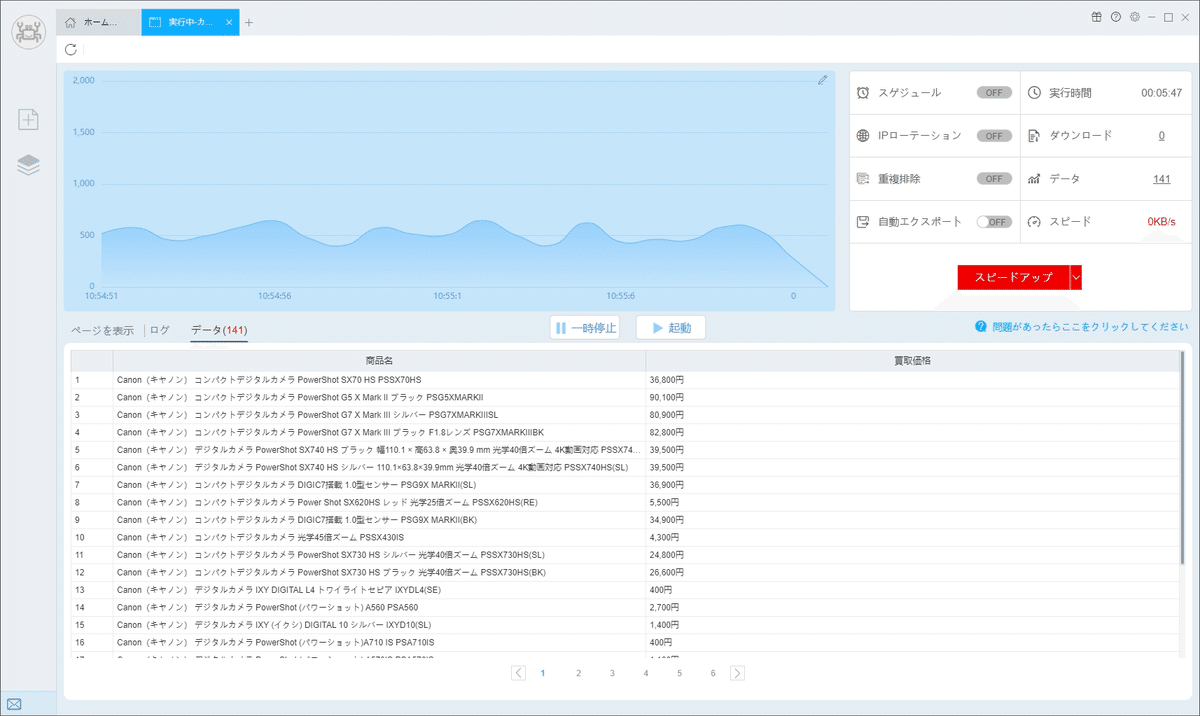Select row PowerShot A710 IS PSA710IS
This screenshot has height=716, width=1200.
[x=379, y=642]
